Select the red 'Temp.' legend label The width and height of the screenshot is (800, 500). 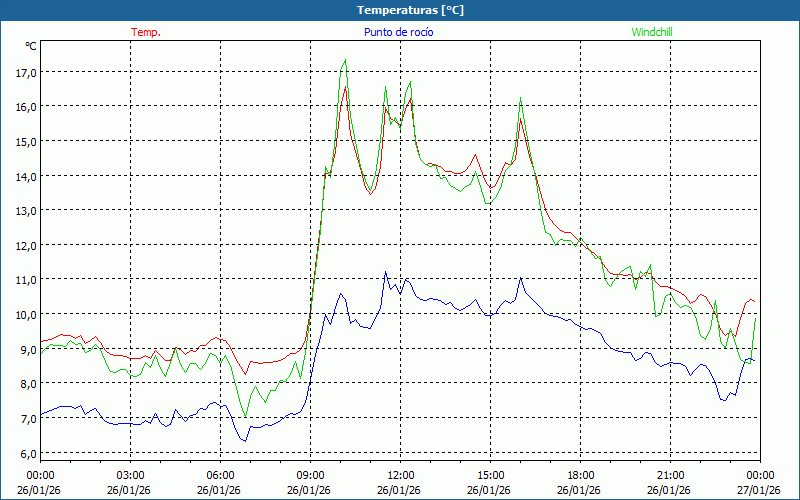click(146, 32)
